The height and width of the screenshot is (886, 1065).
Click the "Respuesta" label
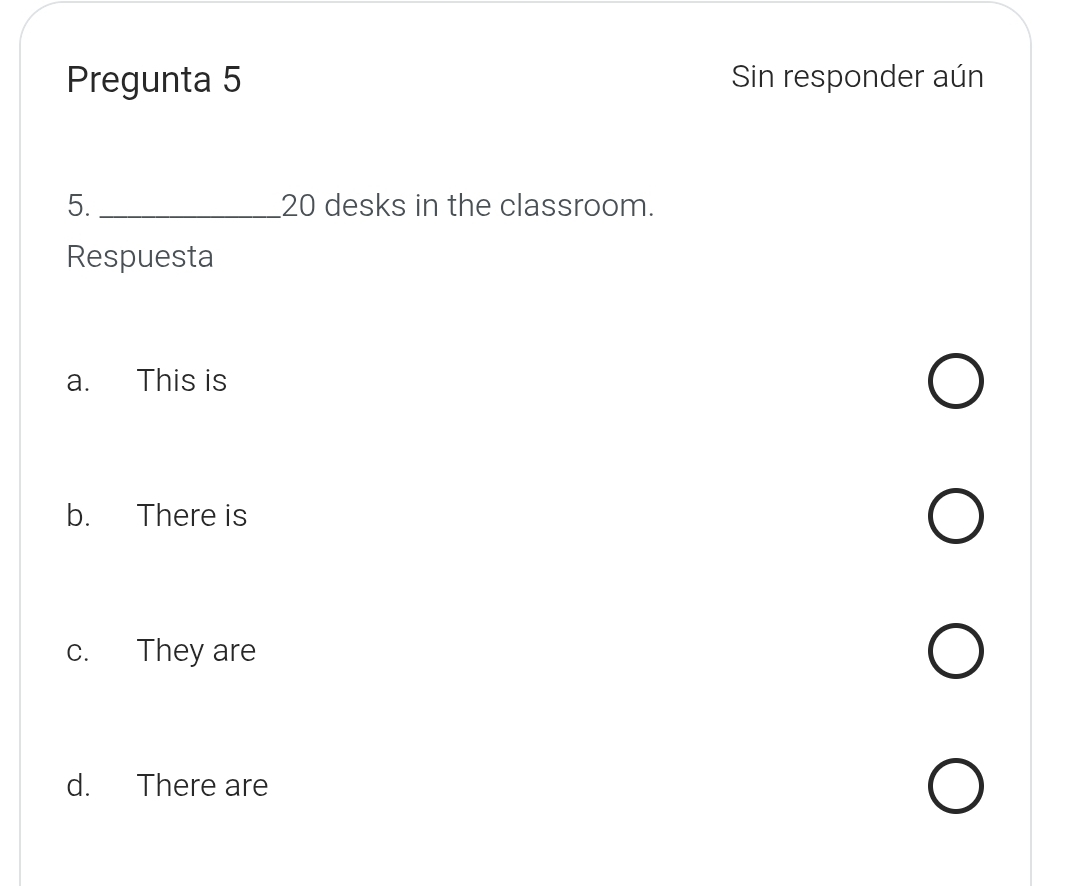point(140,257)
